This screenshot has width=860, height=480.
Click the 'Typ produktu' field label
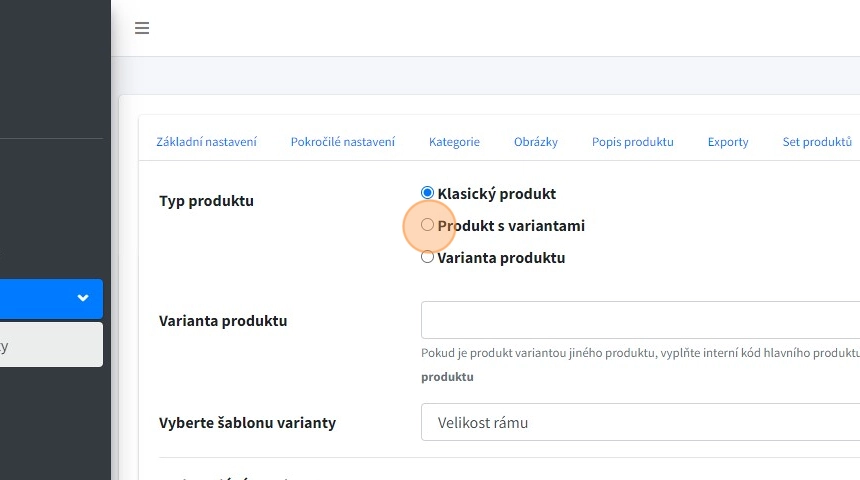point(206,201)
